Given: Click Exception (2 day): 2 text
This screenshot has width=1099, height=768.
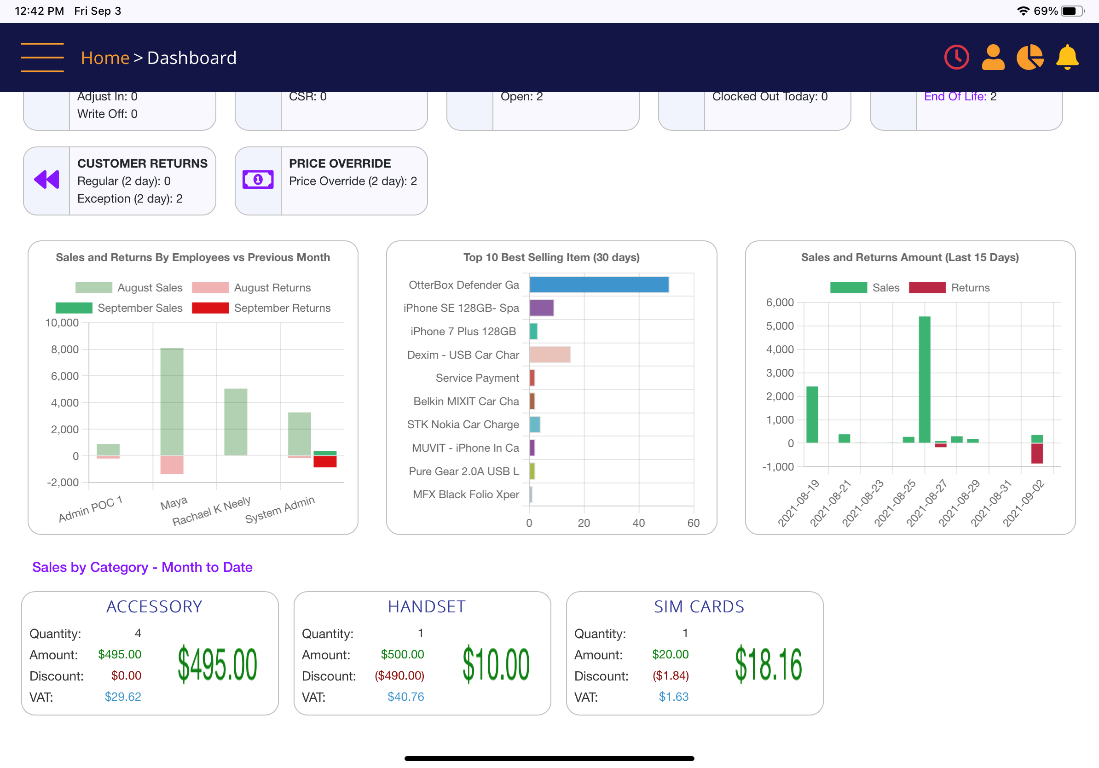Looking at the screenshot, I should [130, 199].
